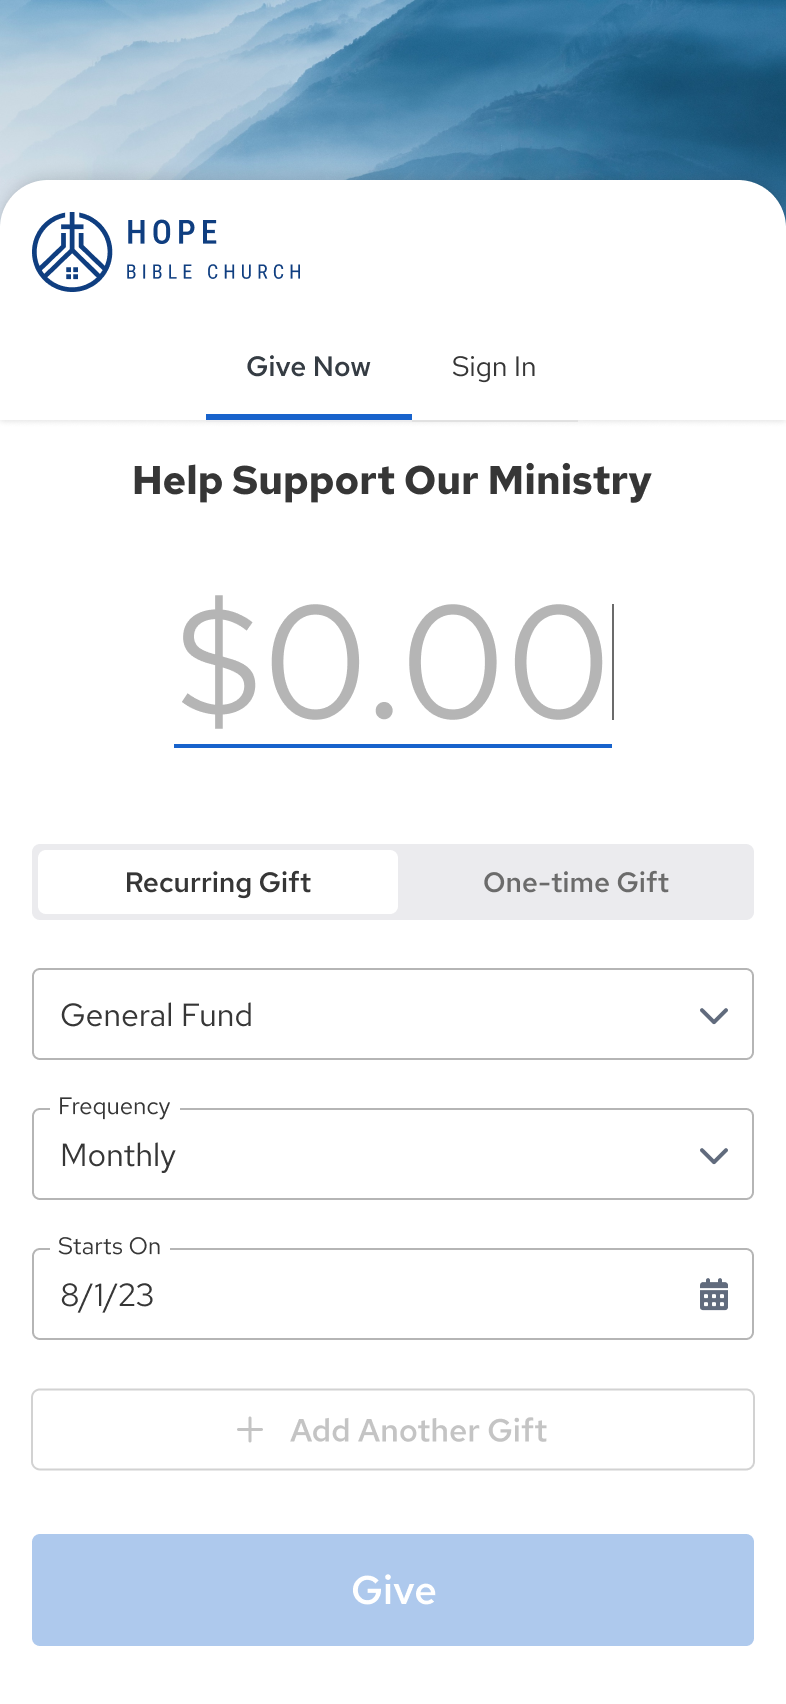This screenshot has height=1704, width=786.
Task: Focus the $0.00 gift amount field
Action: point(392,662)
